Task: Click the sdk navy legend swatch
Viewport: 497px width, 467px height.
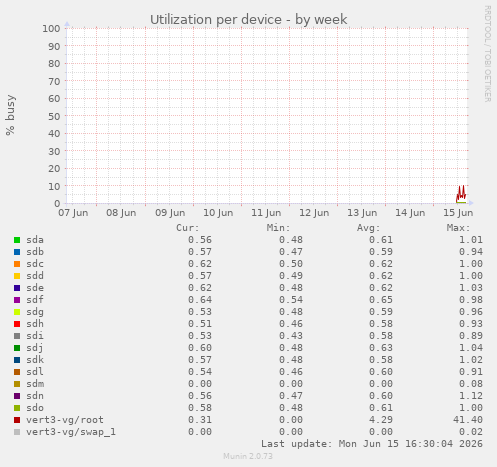Action: click(17, 360)
